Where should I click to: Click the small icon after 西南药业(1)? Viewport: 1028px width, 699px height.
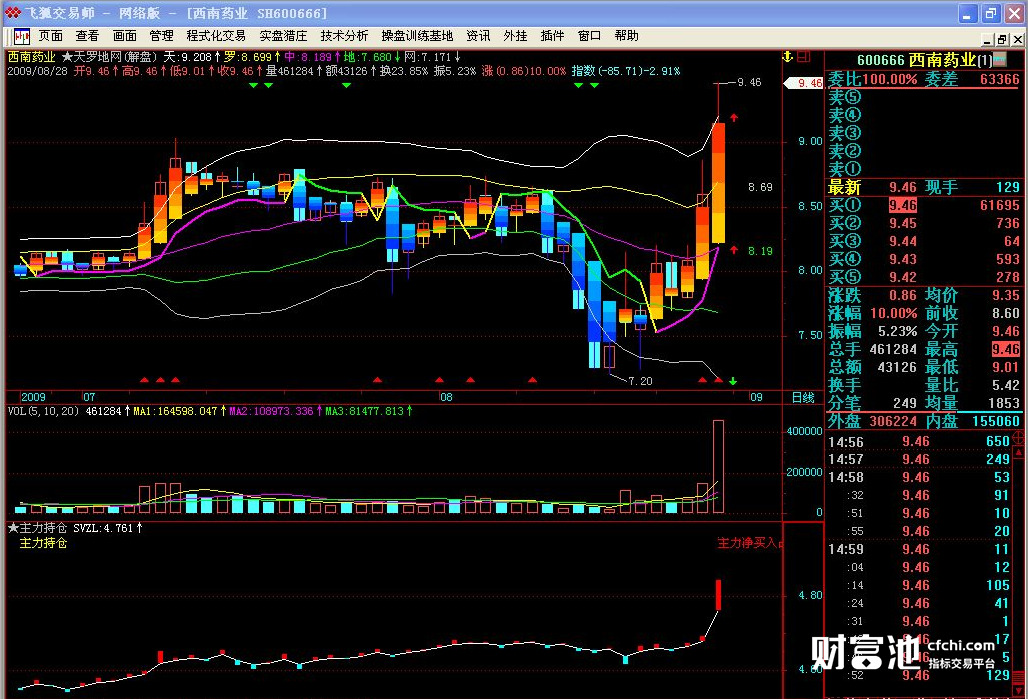[x=1000, y=60]
